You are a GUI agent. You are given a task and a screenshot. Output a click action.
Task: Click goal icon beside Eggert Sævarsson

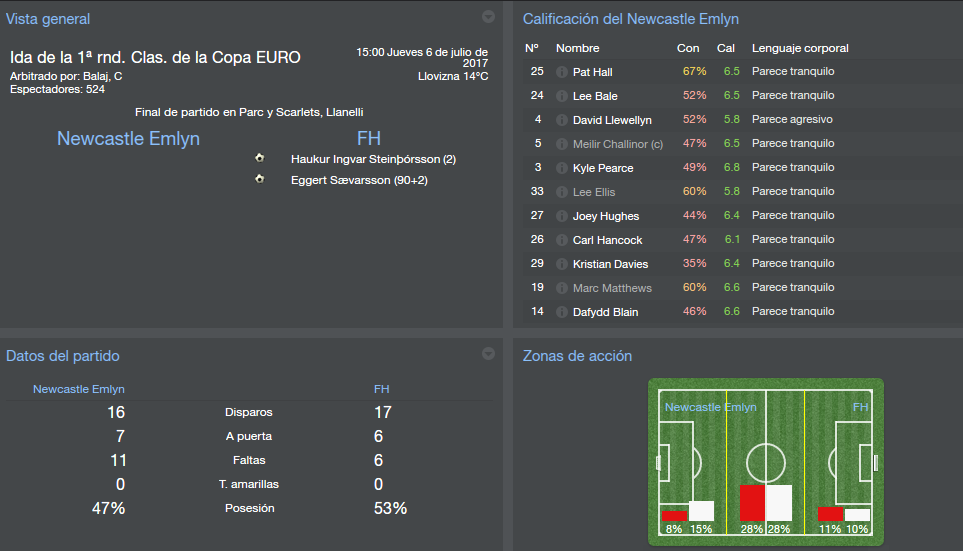pyautogui.click(x=260, y=179)
